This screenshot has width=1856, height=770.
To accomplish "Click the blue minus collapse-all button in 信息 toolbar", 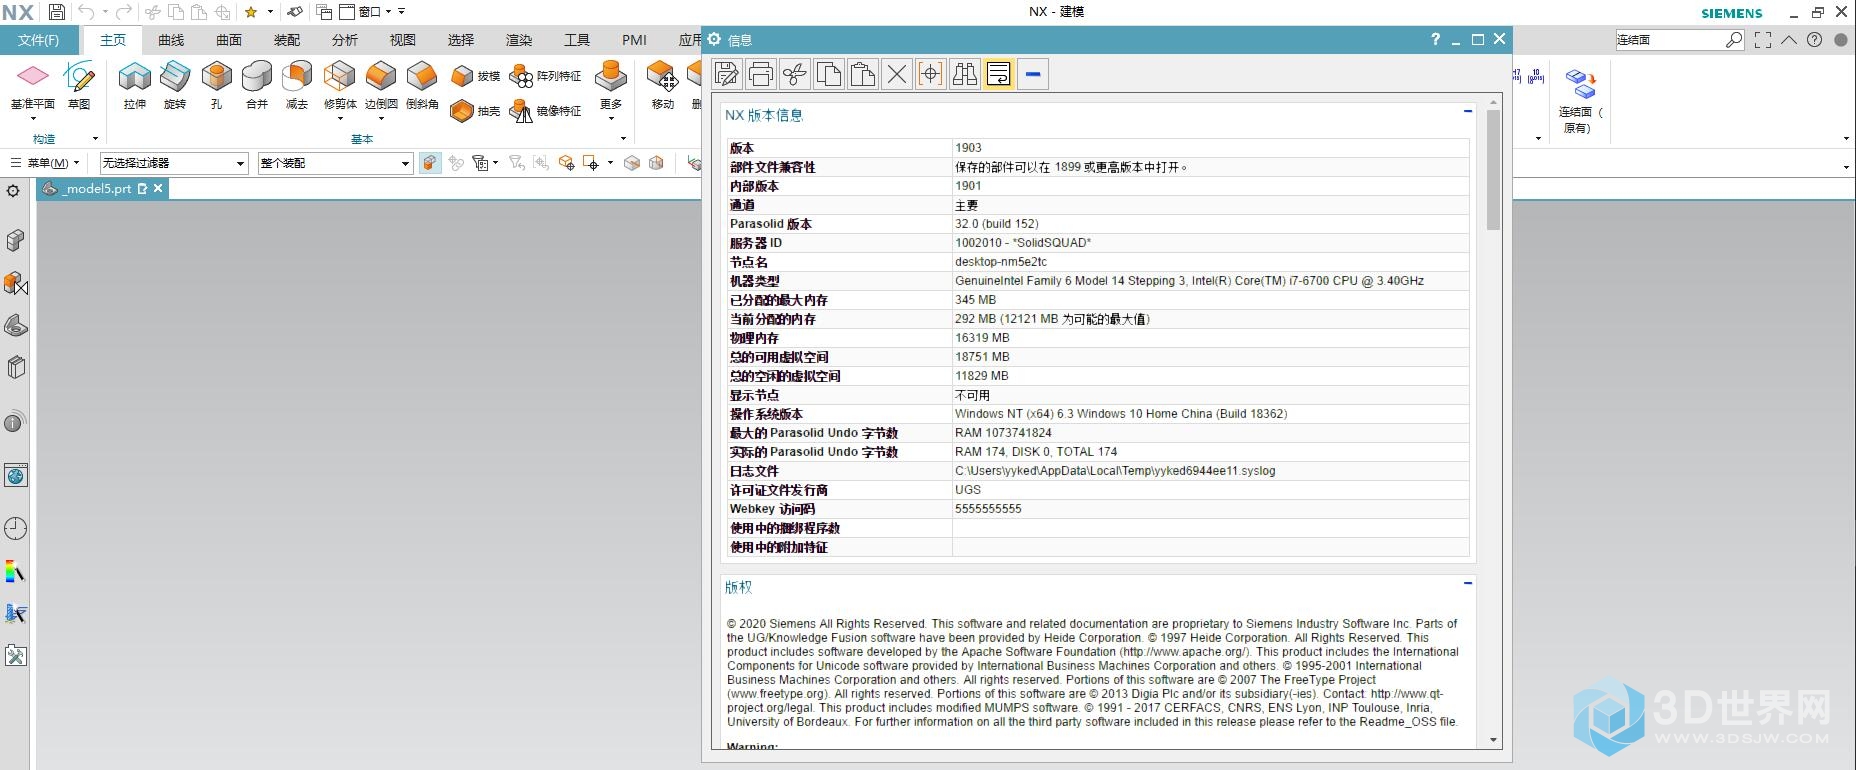I will coord(1033,74).
